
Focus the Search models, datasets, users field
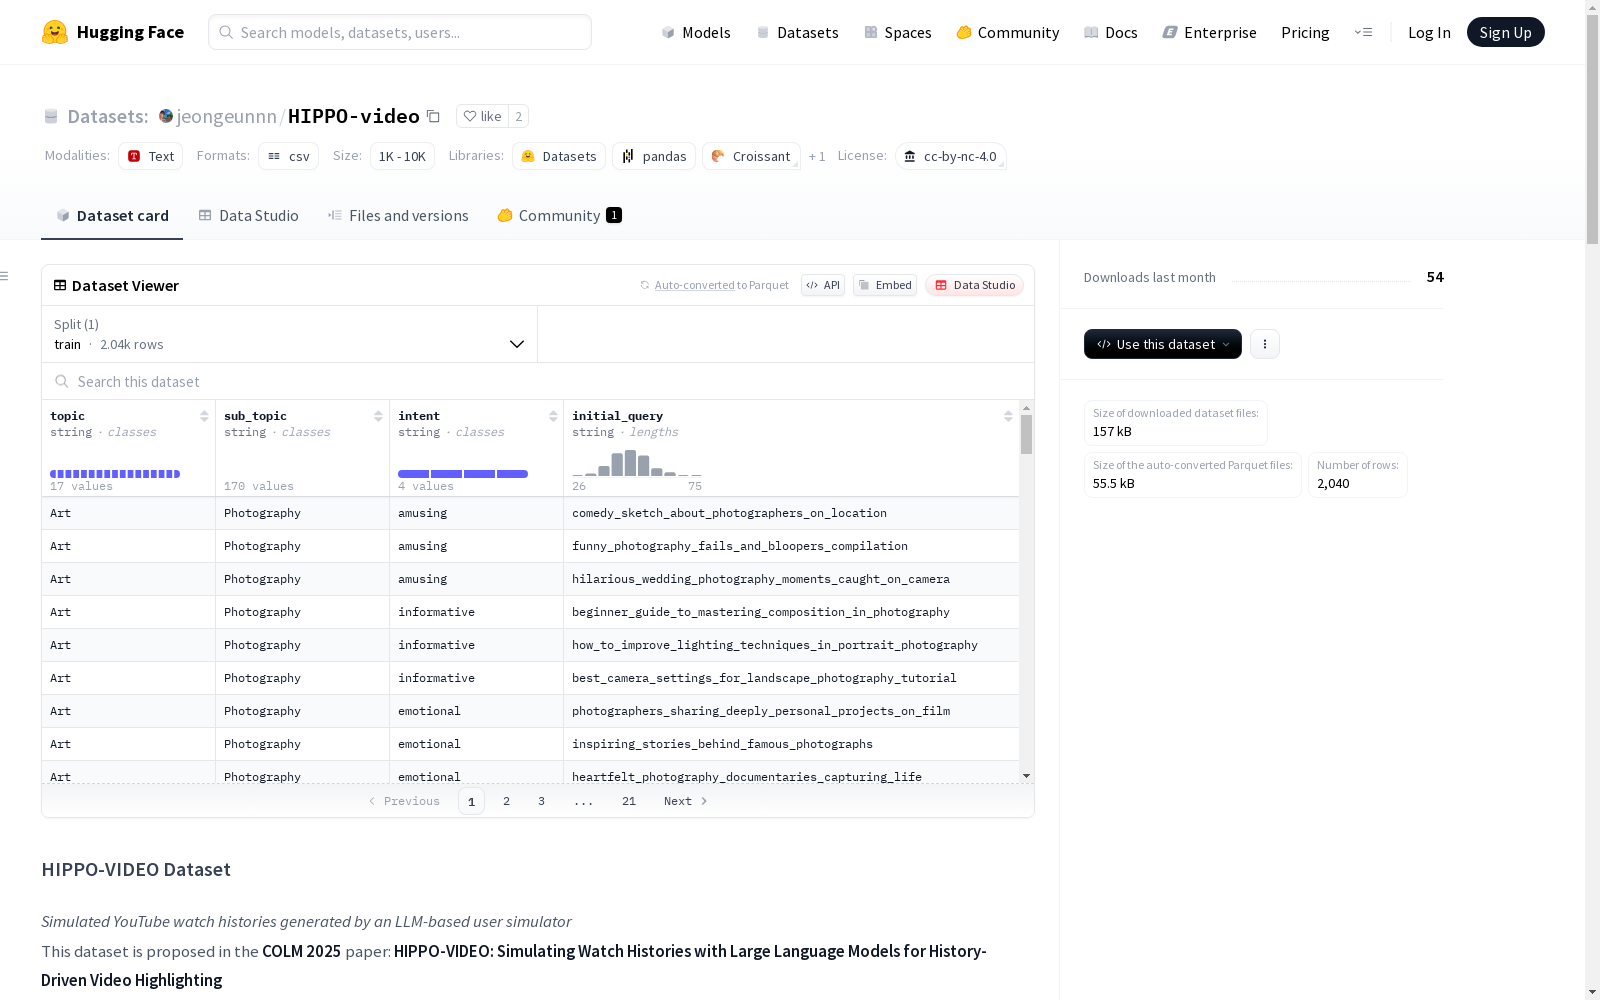400,32
